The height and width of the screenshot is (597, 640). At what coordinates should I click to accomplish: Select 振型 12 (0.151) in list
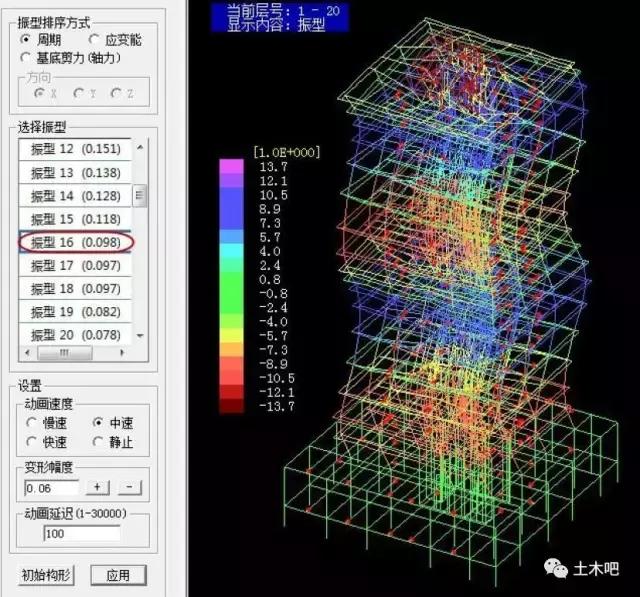coord(75,149)
